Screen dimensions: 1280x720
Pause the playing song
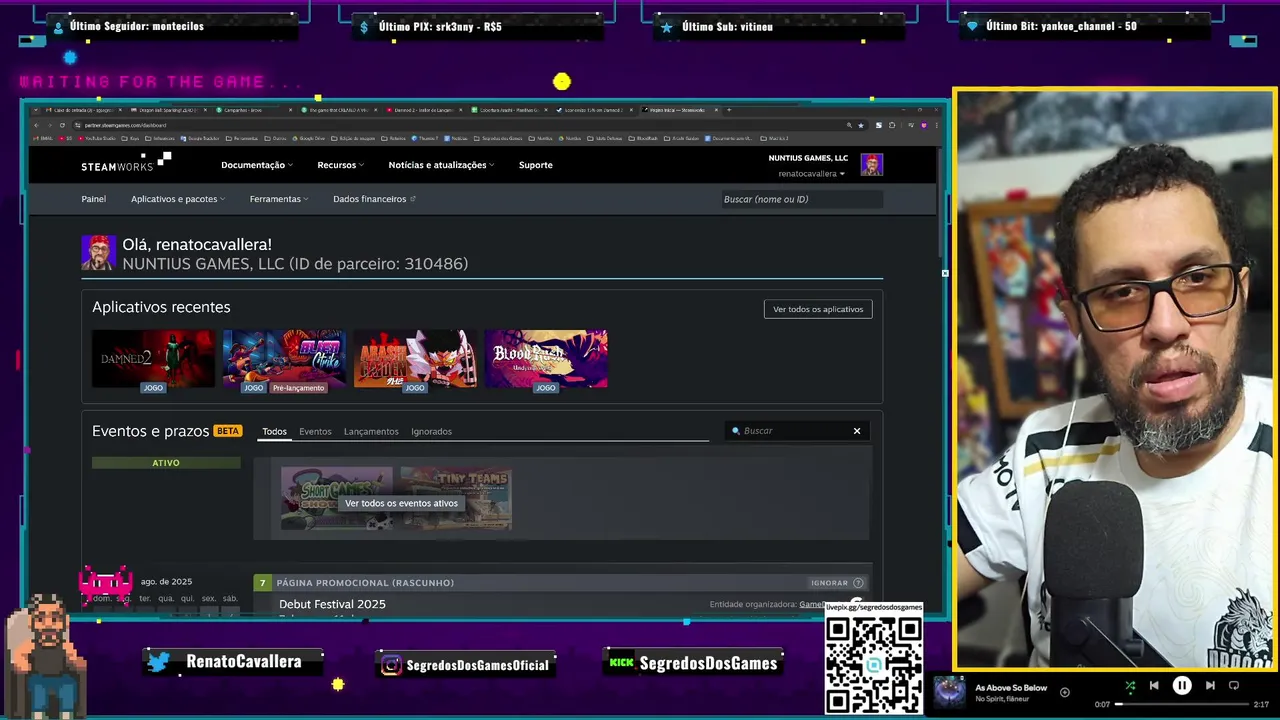pos(1182,686)
